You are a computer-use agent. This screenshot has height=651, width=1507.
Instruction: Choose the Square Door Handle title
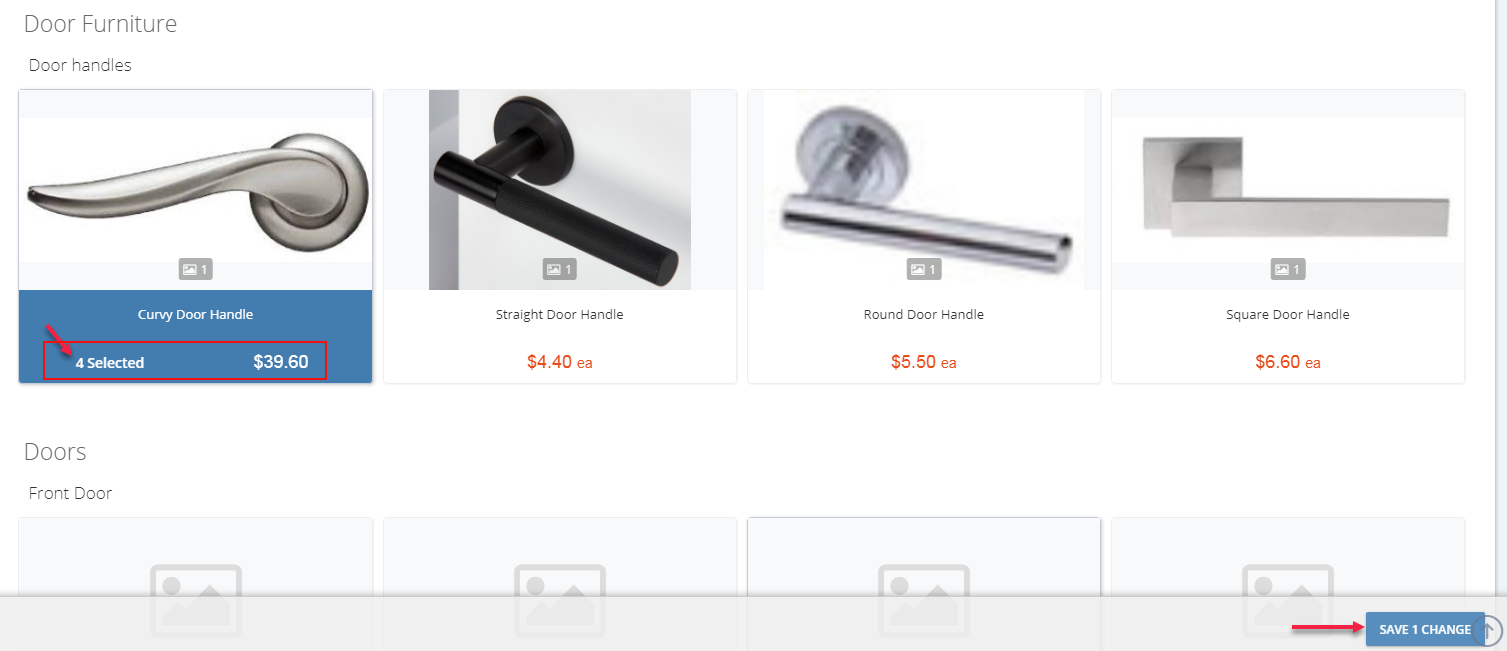click(1287, 314)
